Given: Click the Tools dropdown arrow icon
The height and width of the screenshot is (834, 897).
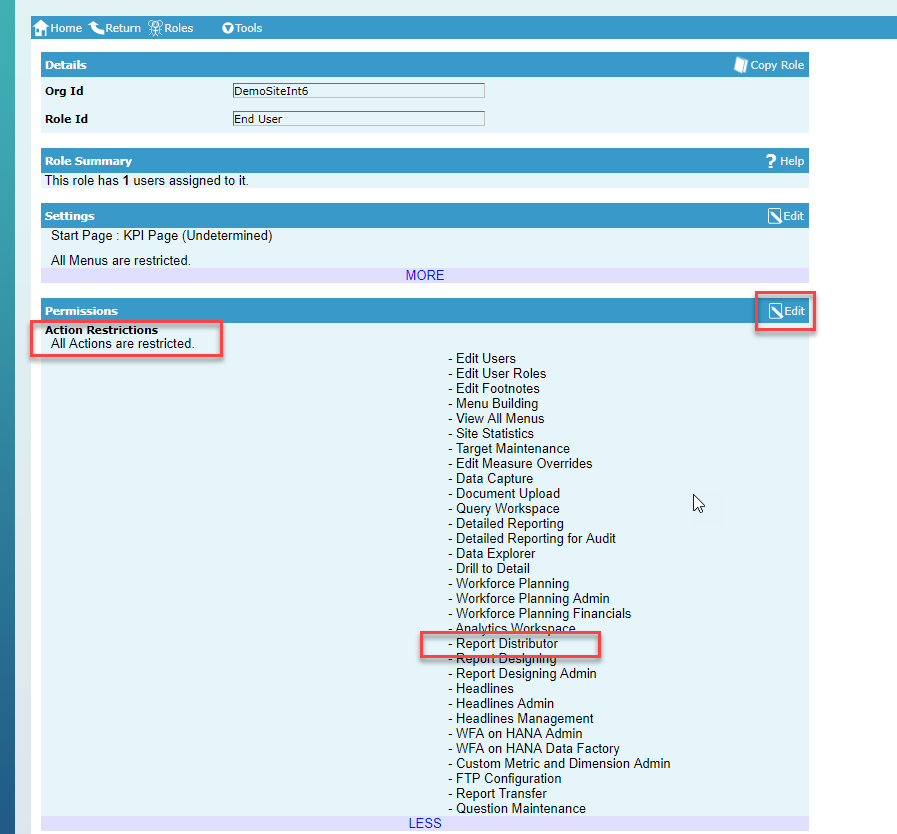Looking at the screenshot, I should 228,28.
